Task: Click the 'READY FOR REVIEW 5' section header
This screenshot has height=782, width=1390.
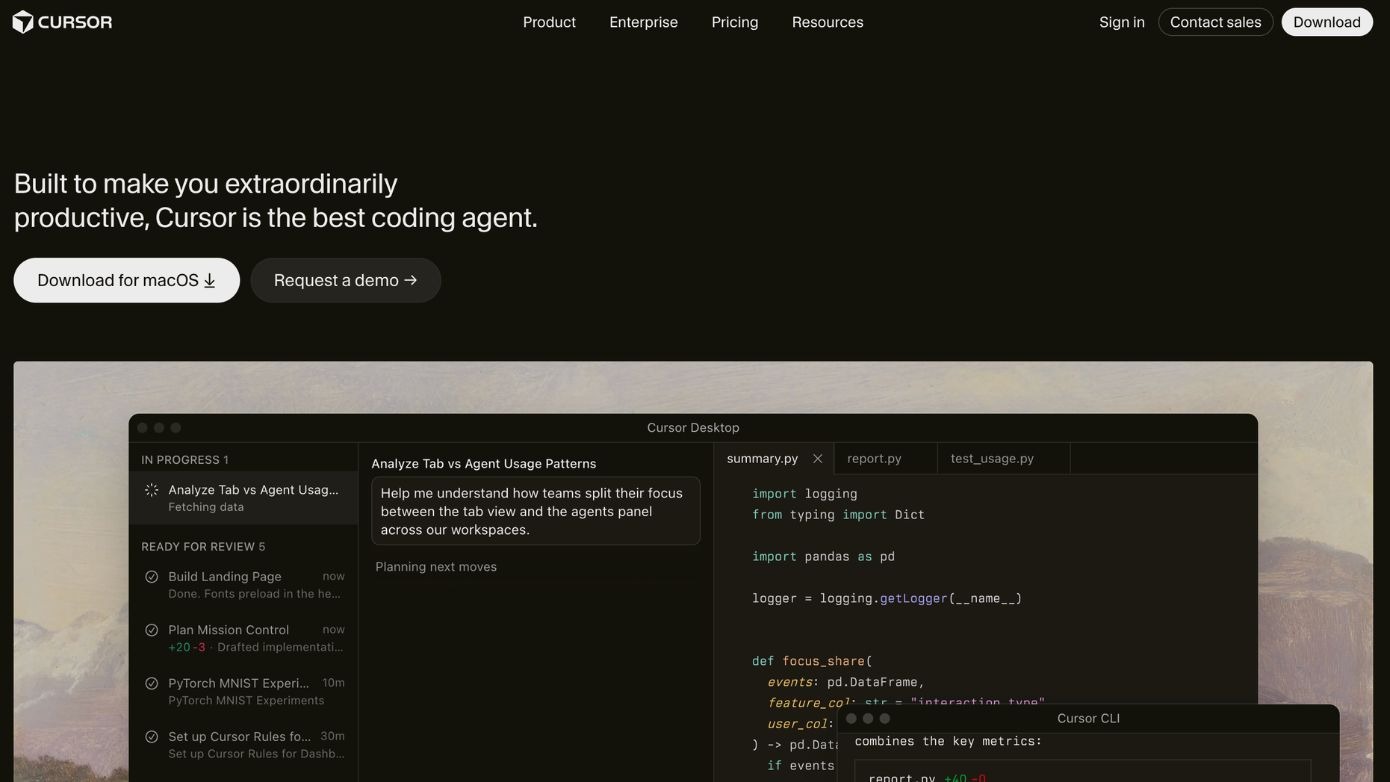Action: (203, 547)
